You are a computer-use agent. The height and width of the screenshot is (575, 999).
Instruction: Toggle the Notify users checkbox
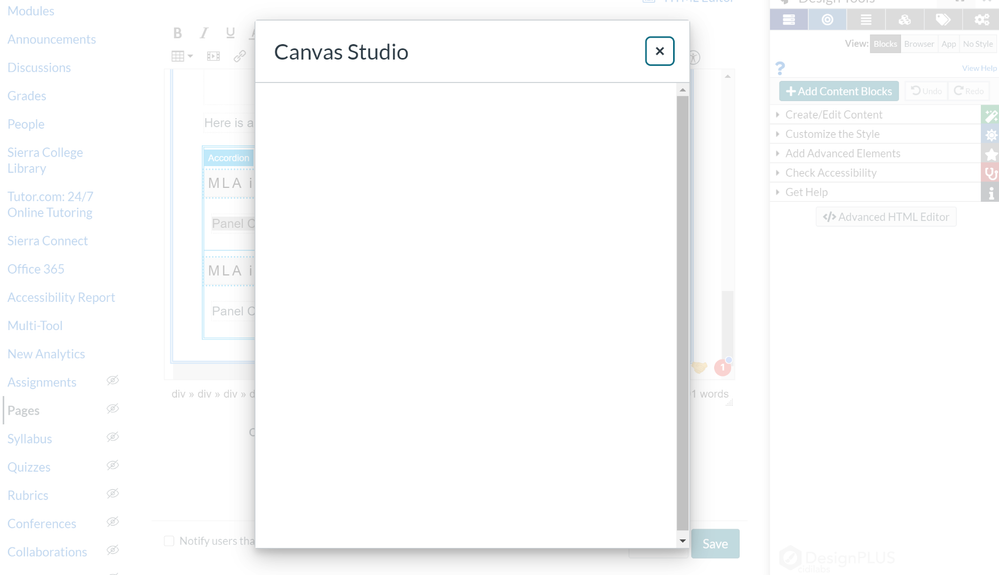169,541
